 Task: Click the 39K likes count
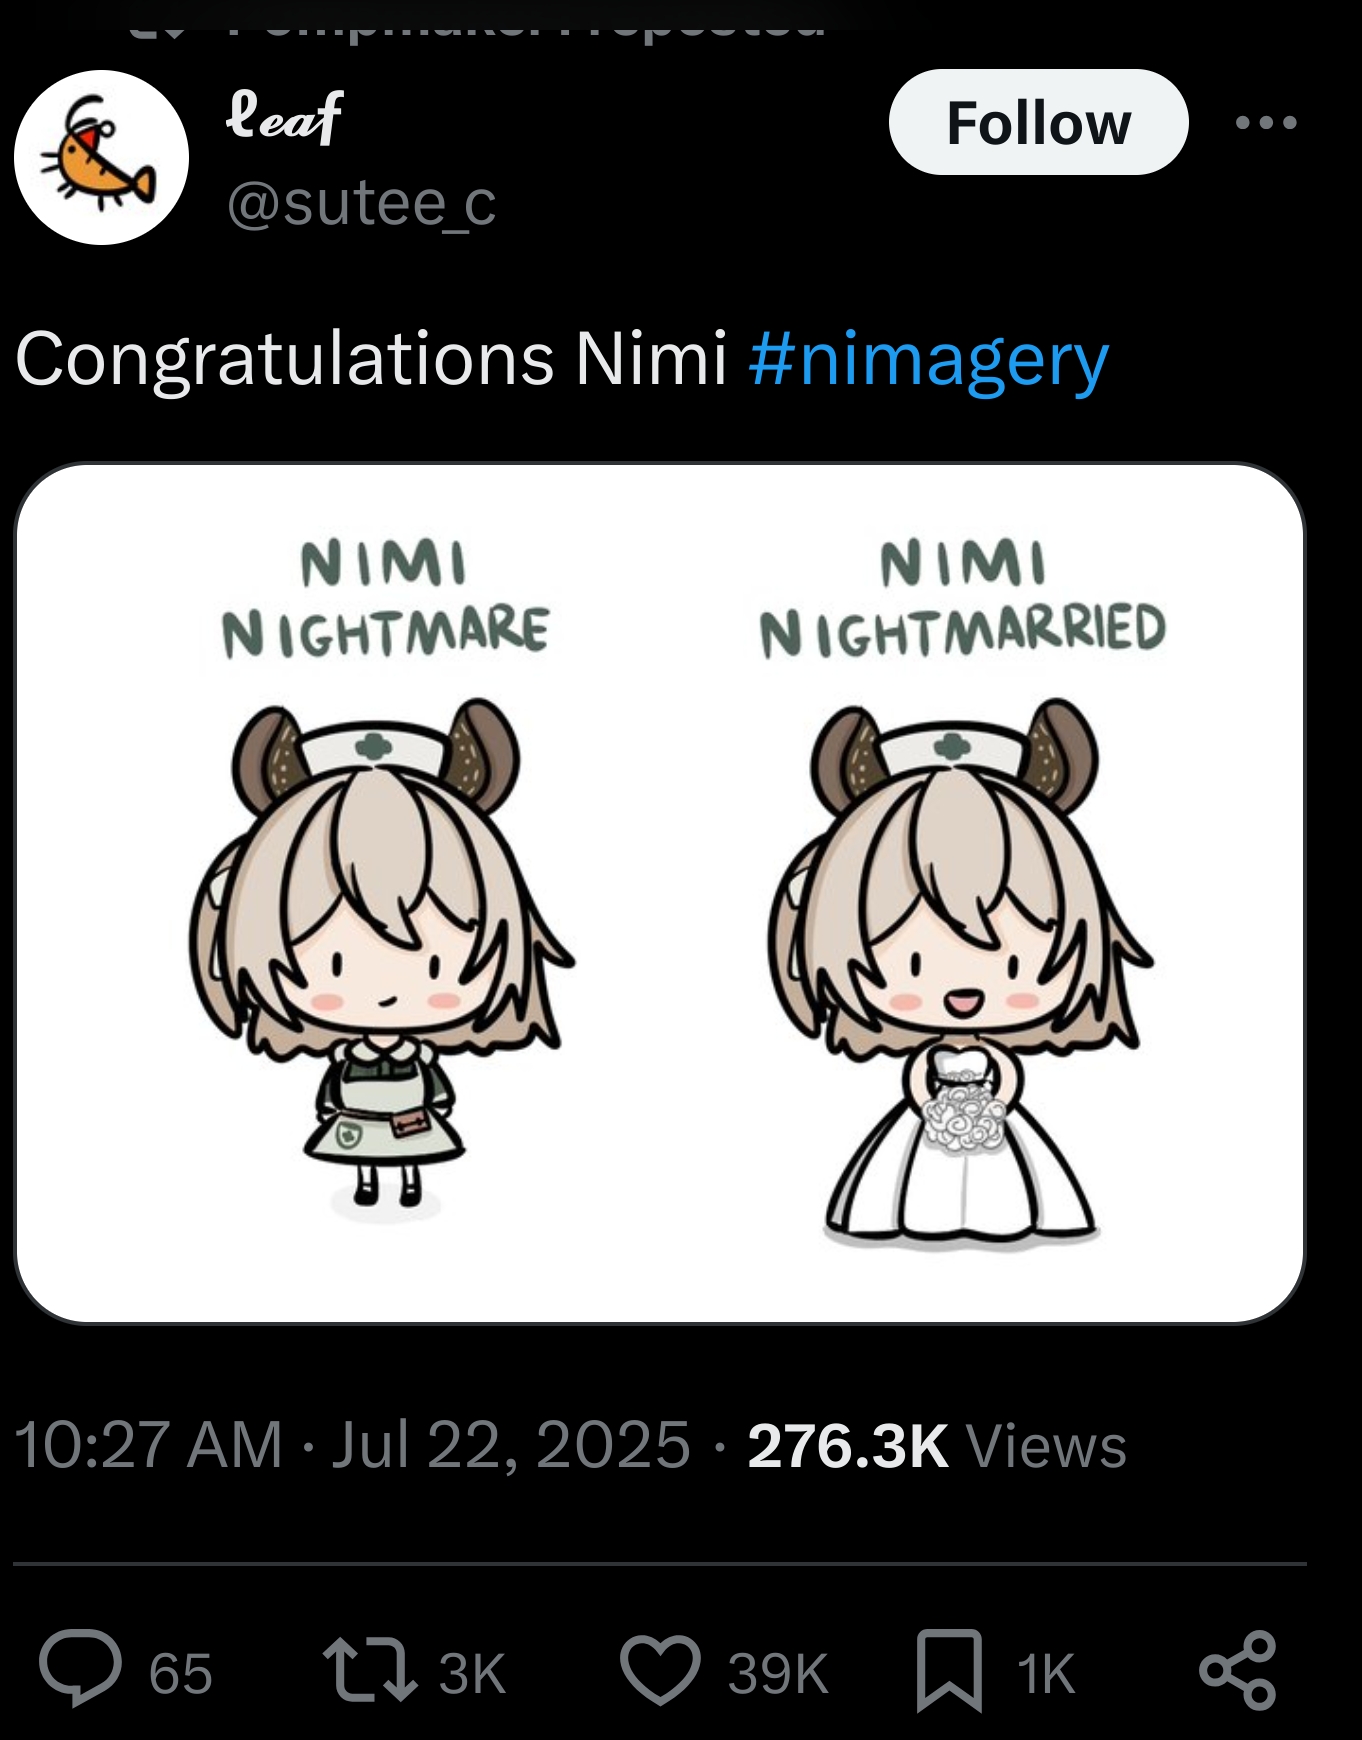click(x=778, y=1673)
